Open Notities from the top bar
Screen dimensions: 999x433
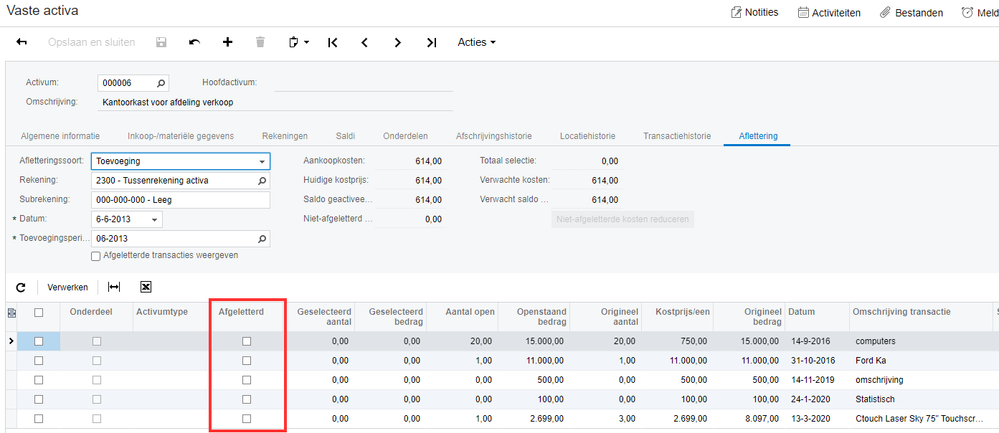(x=755, y=12)
